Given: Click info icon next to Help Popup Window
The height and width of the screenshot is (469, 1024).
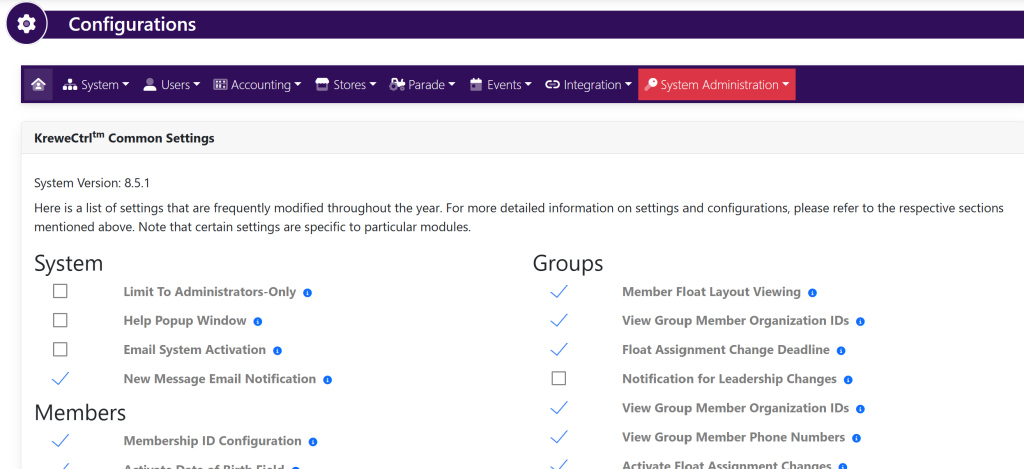Looking at the screenshot, I should (257, 322).
